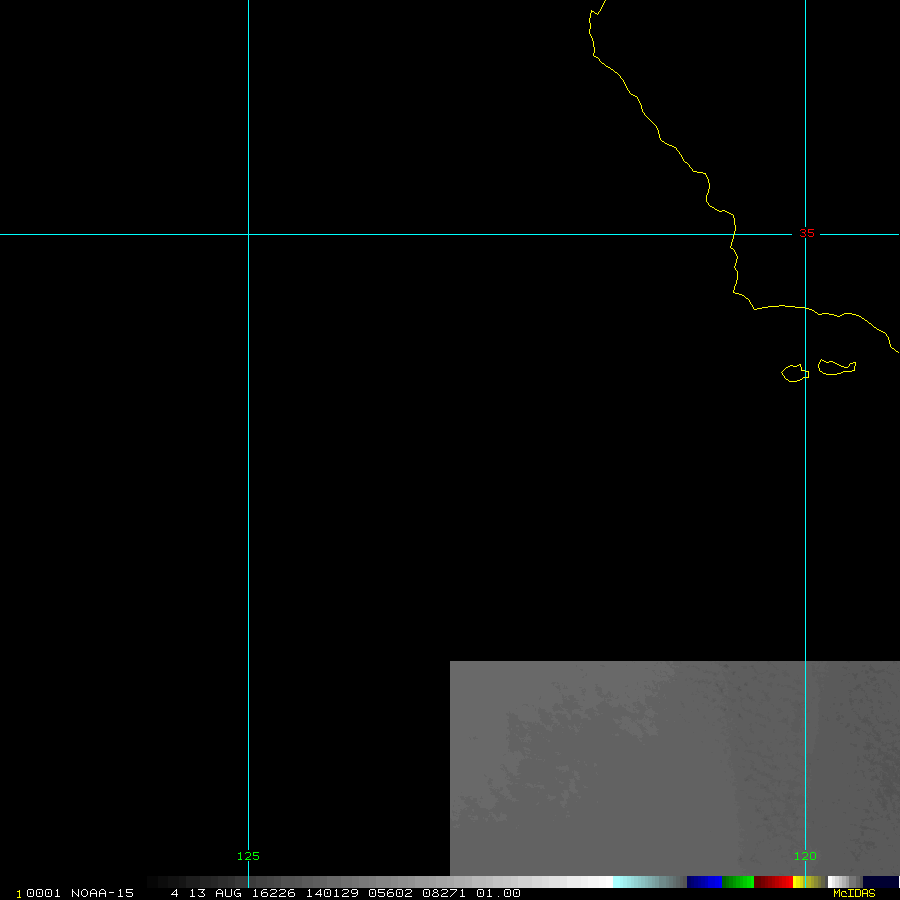Select the 16226 Julian date value
The height and width of the screenshot is (900, 900).
click(x=274, y=893)
